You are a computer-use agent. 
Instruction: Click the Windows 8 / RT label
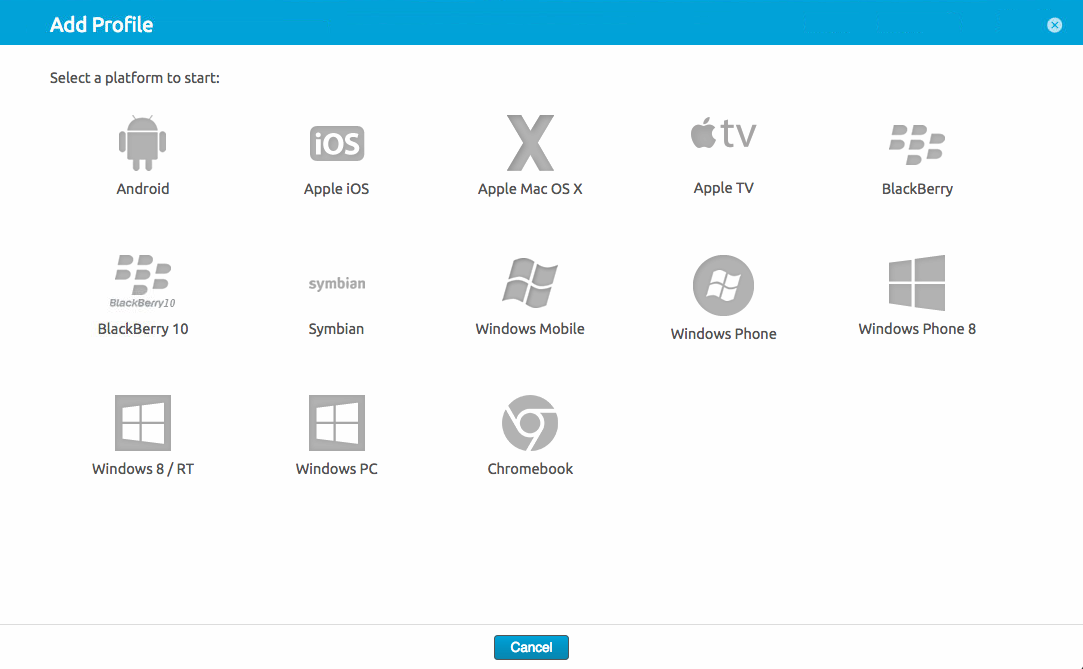click(x=143, y=469)
